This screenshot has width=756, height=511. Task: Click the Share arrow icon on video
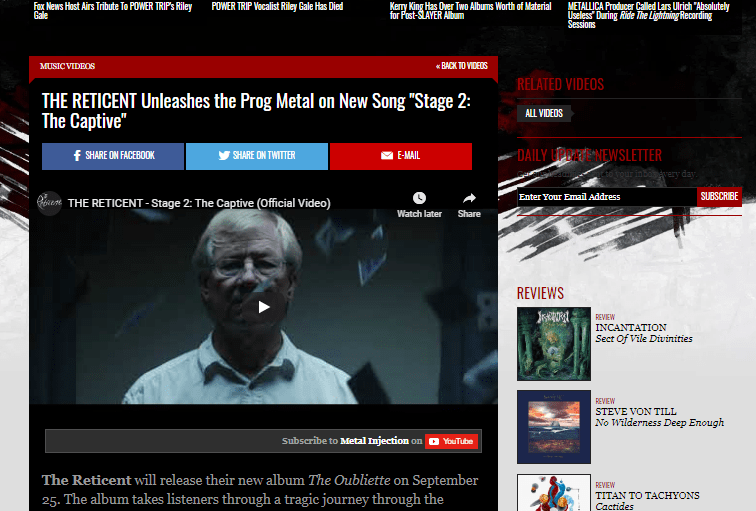[469, 198]
